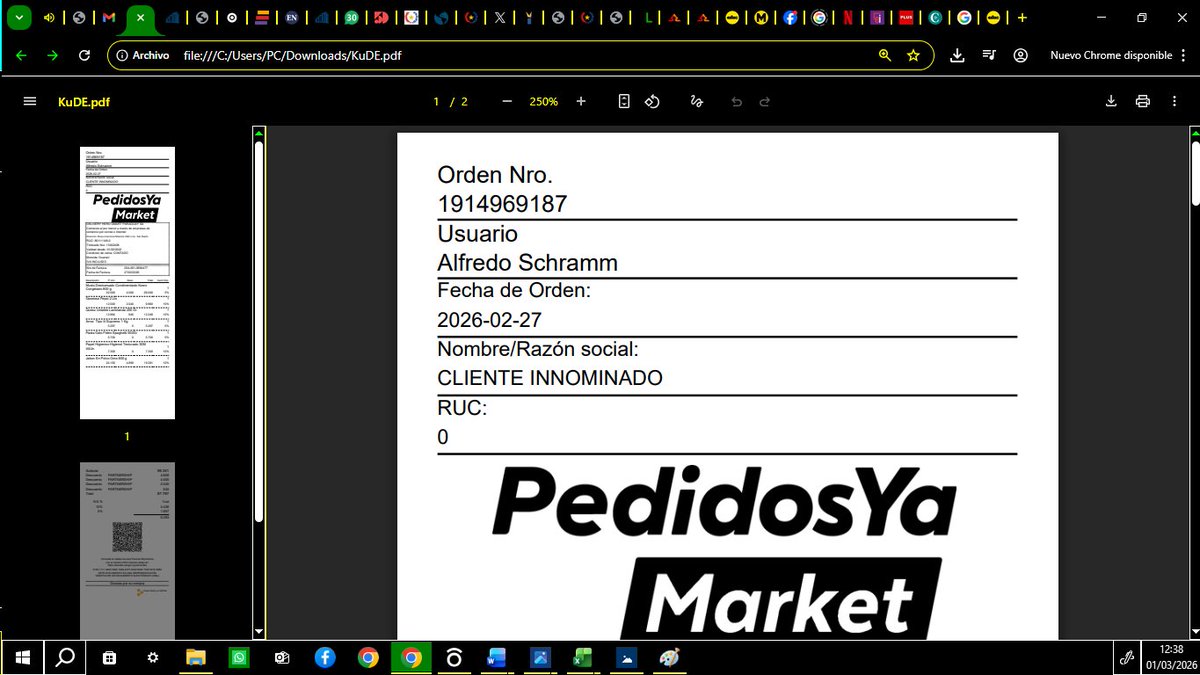Zoom out with the minus icon
This screenshot has height=675, width=1200.
click(507, 101)
